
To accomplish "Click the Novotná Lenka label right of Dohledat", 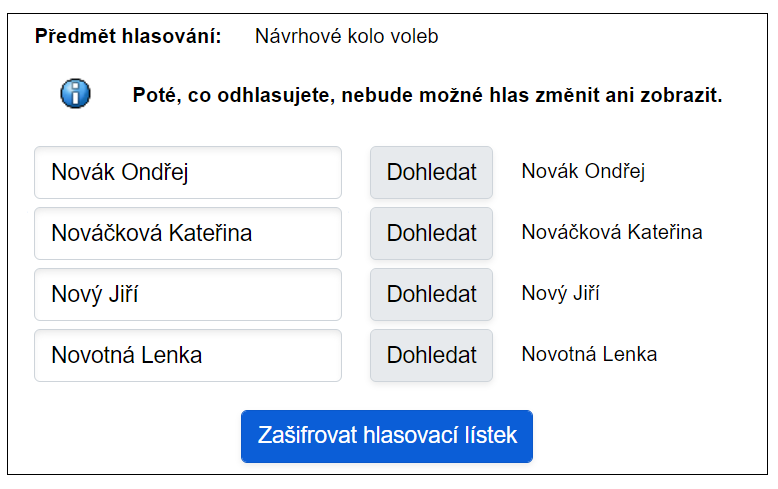I will click(x=589, y=355).
